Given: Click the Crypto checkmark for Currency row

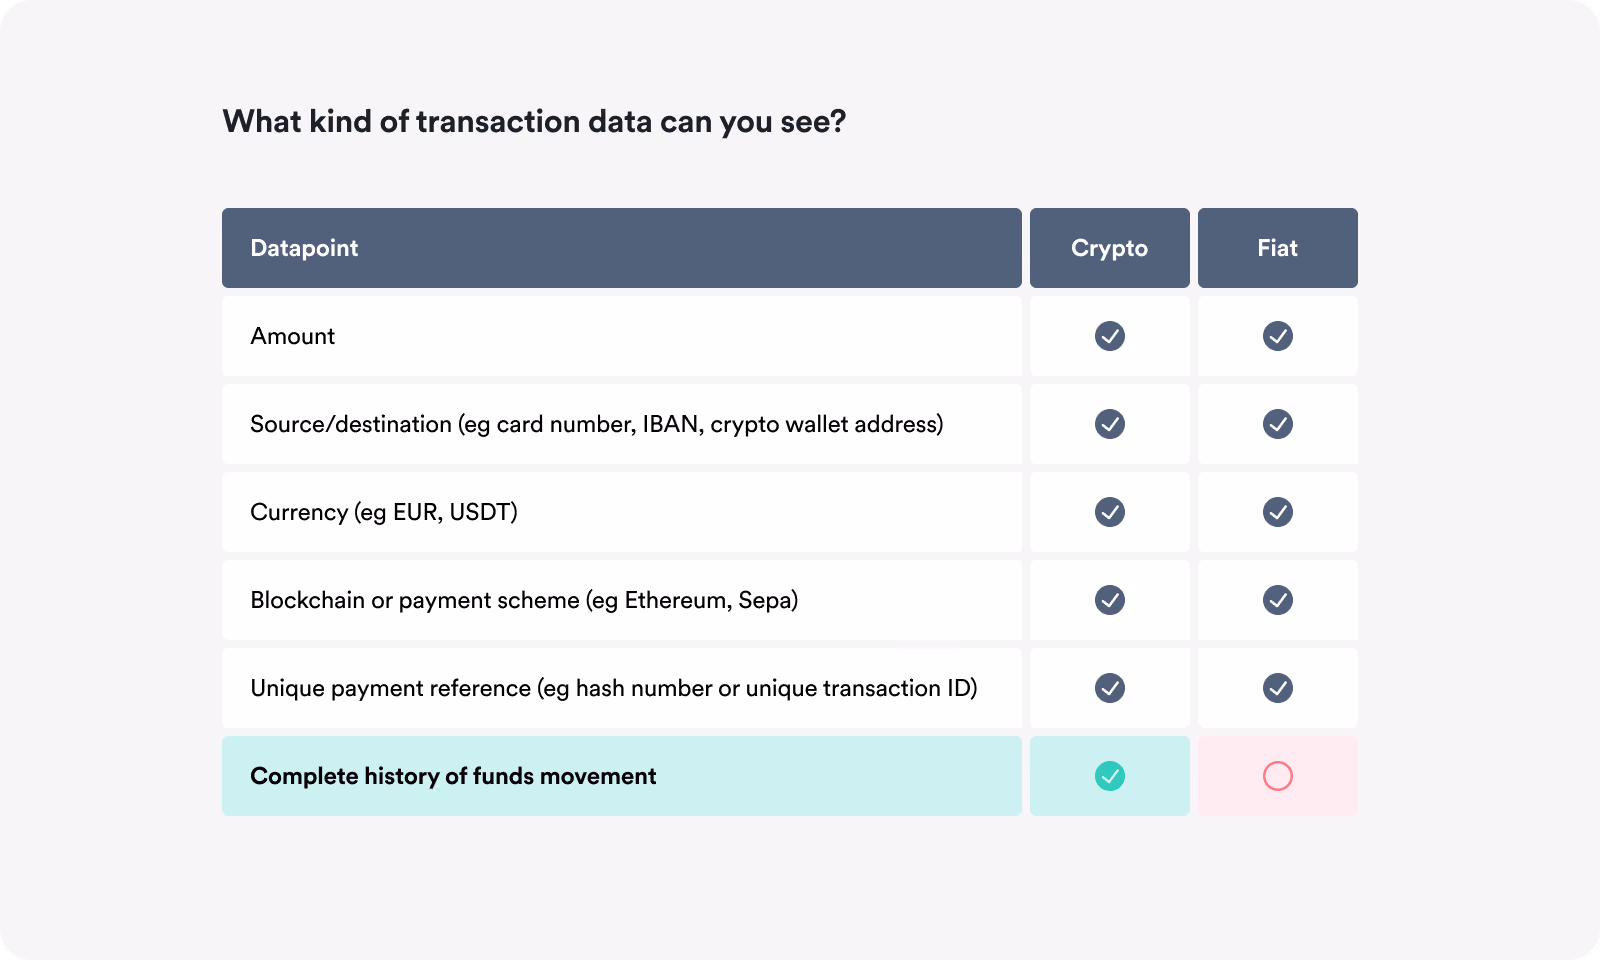Looking at the screenshot, I should (1110, 512).
